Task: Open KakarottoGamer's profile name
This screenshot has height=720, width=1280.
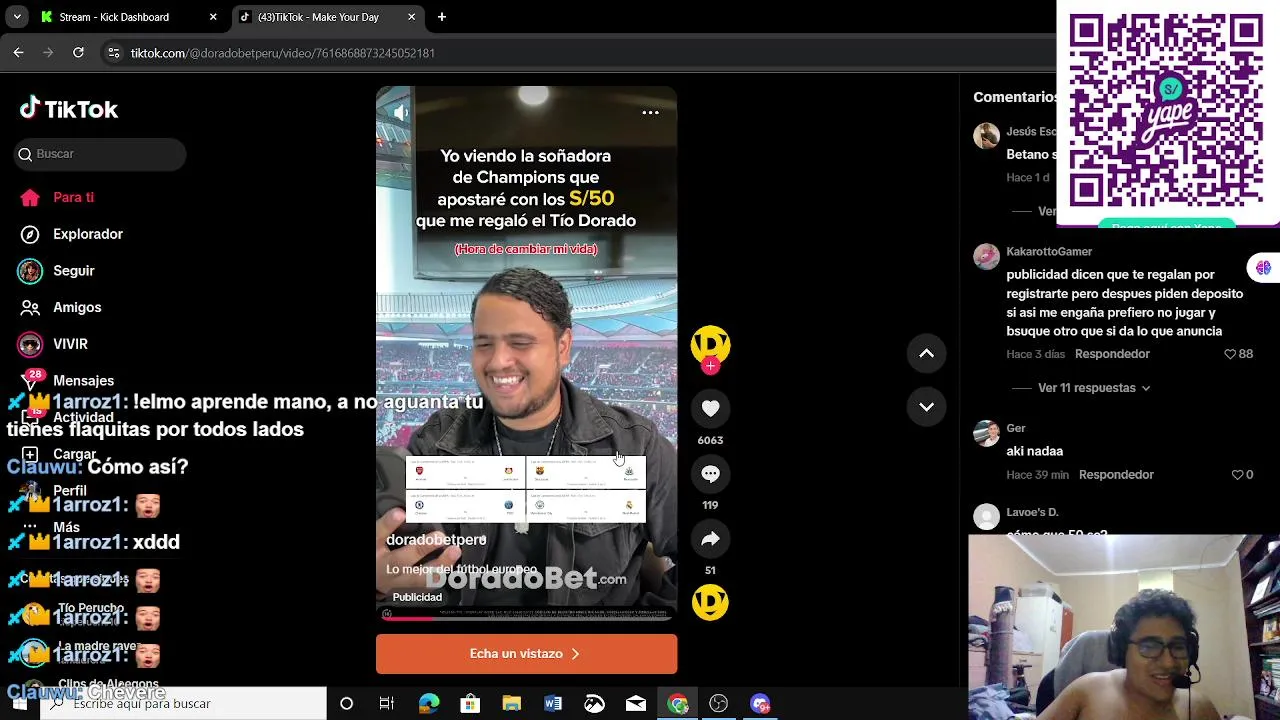Action: [x=1049, y=252]
